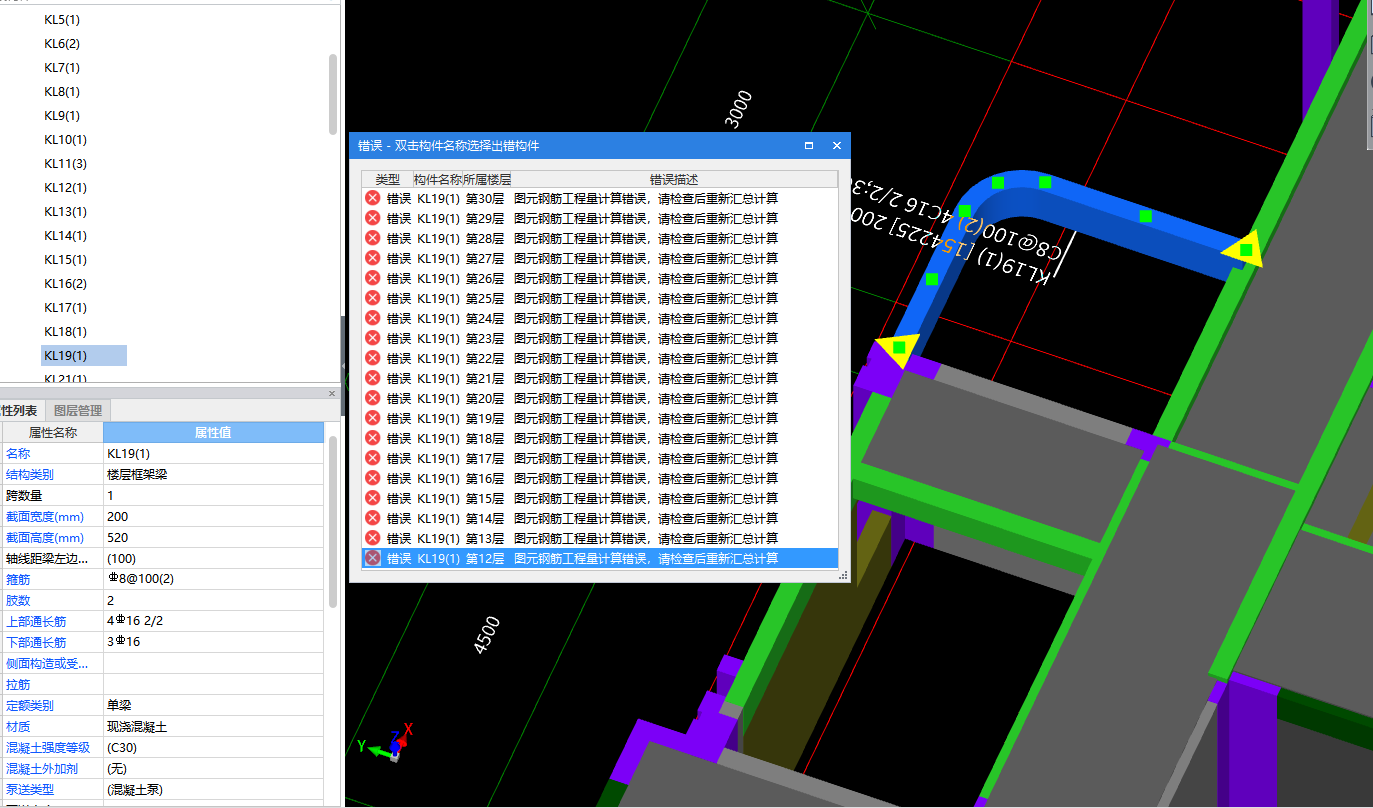Screen dimensions: 1373x808
Task: Close the property list panel
Action: point(332,394)
